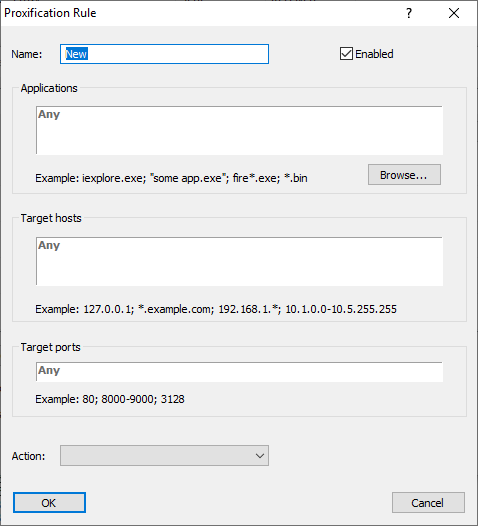This screenshot has height=526, width=478.
Task: Click the Target hosts group label
Action: tap(51, 218)
